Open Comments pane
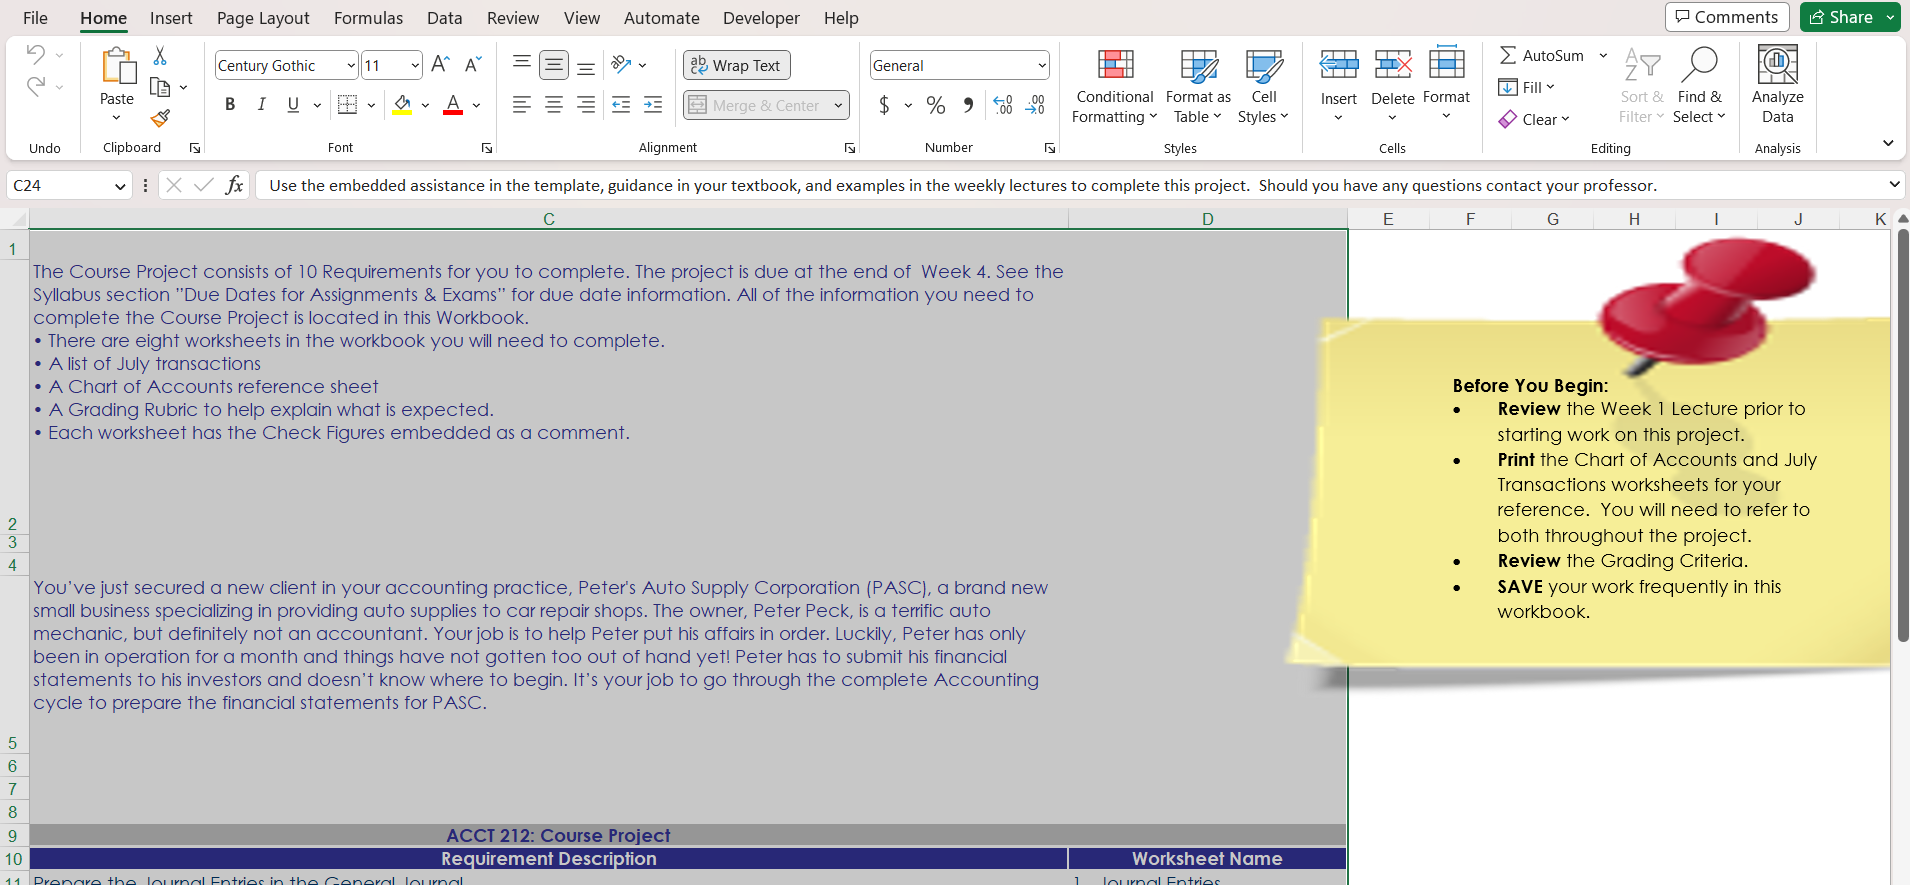1910x885 pixels. point(1727,17)
